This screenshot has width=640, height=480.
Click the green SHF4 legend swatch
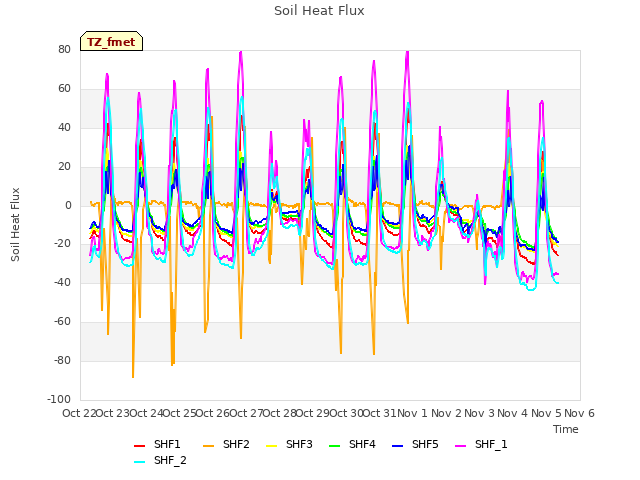coord(334,446)
